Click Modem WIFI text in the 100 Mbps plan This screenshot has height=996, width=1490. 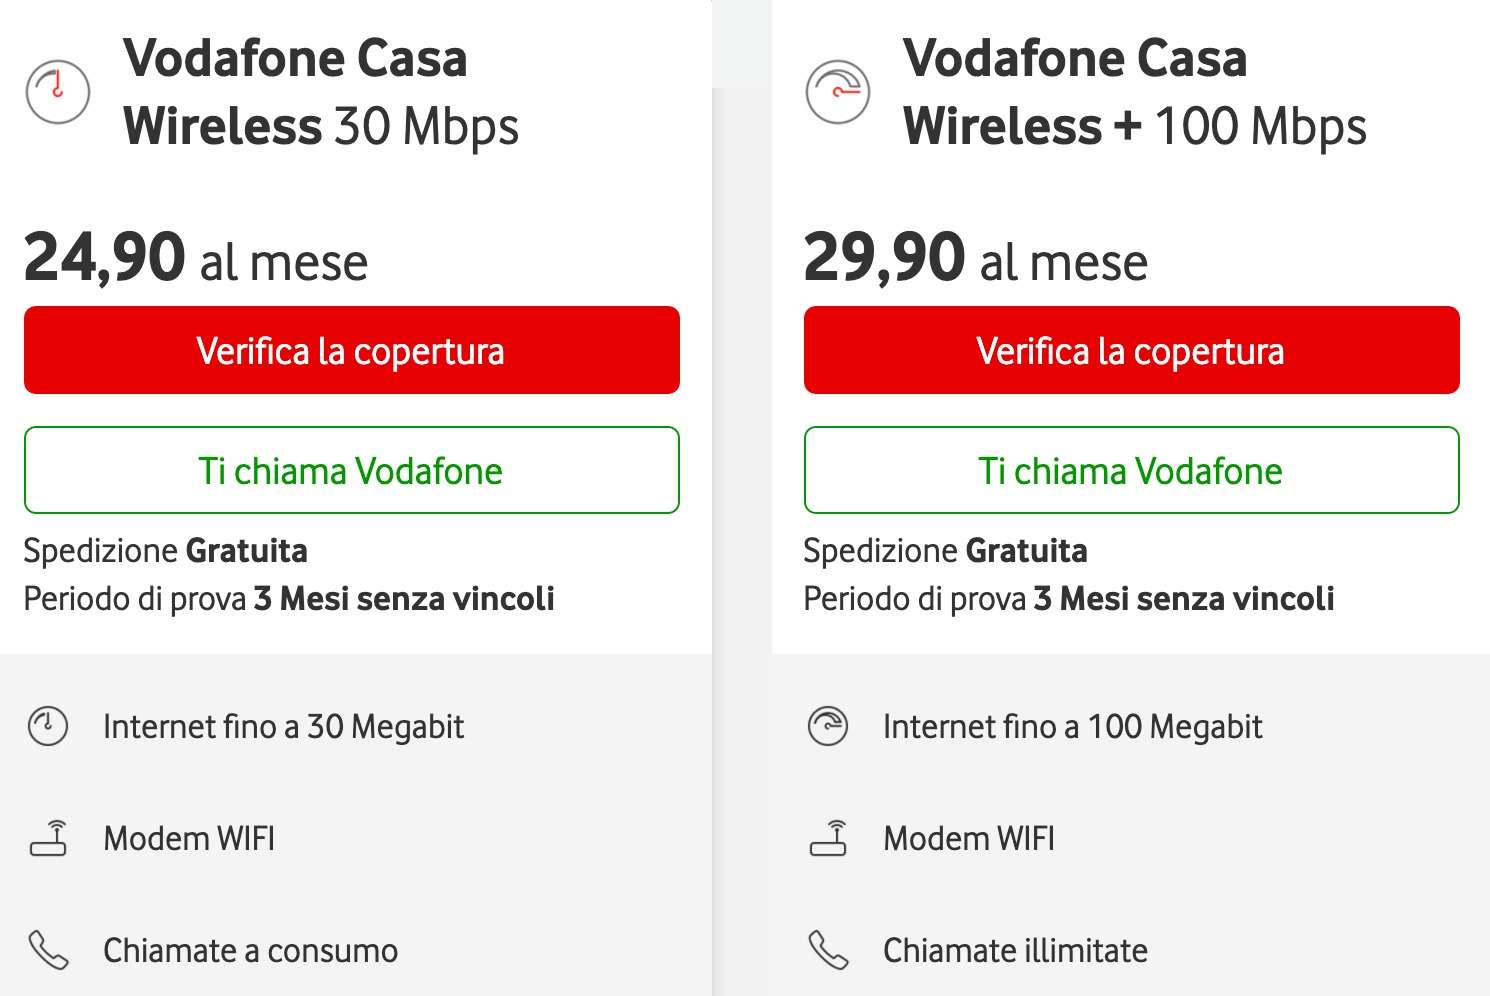(x=969, y=838)
